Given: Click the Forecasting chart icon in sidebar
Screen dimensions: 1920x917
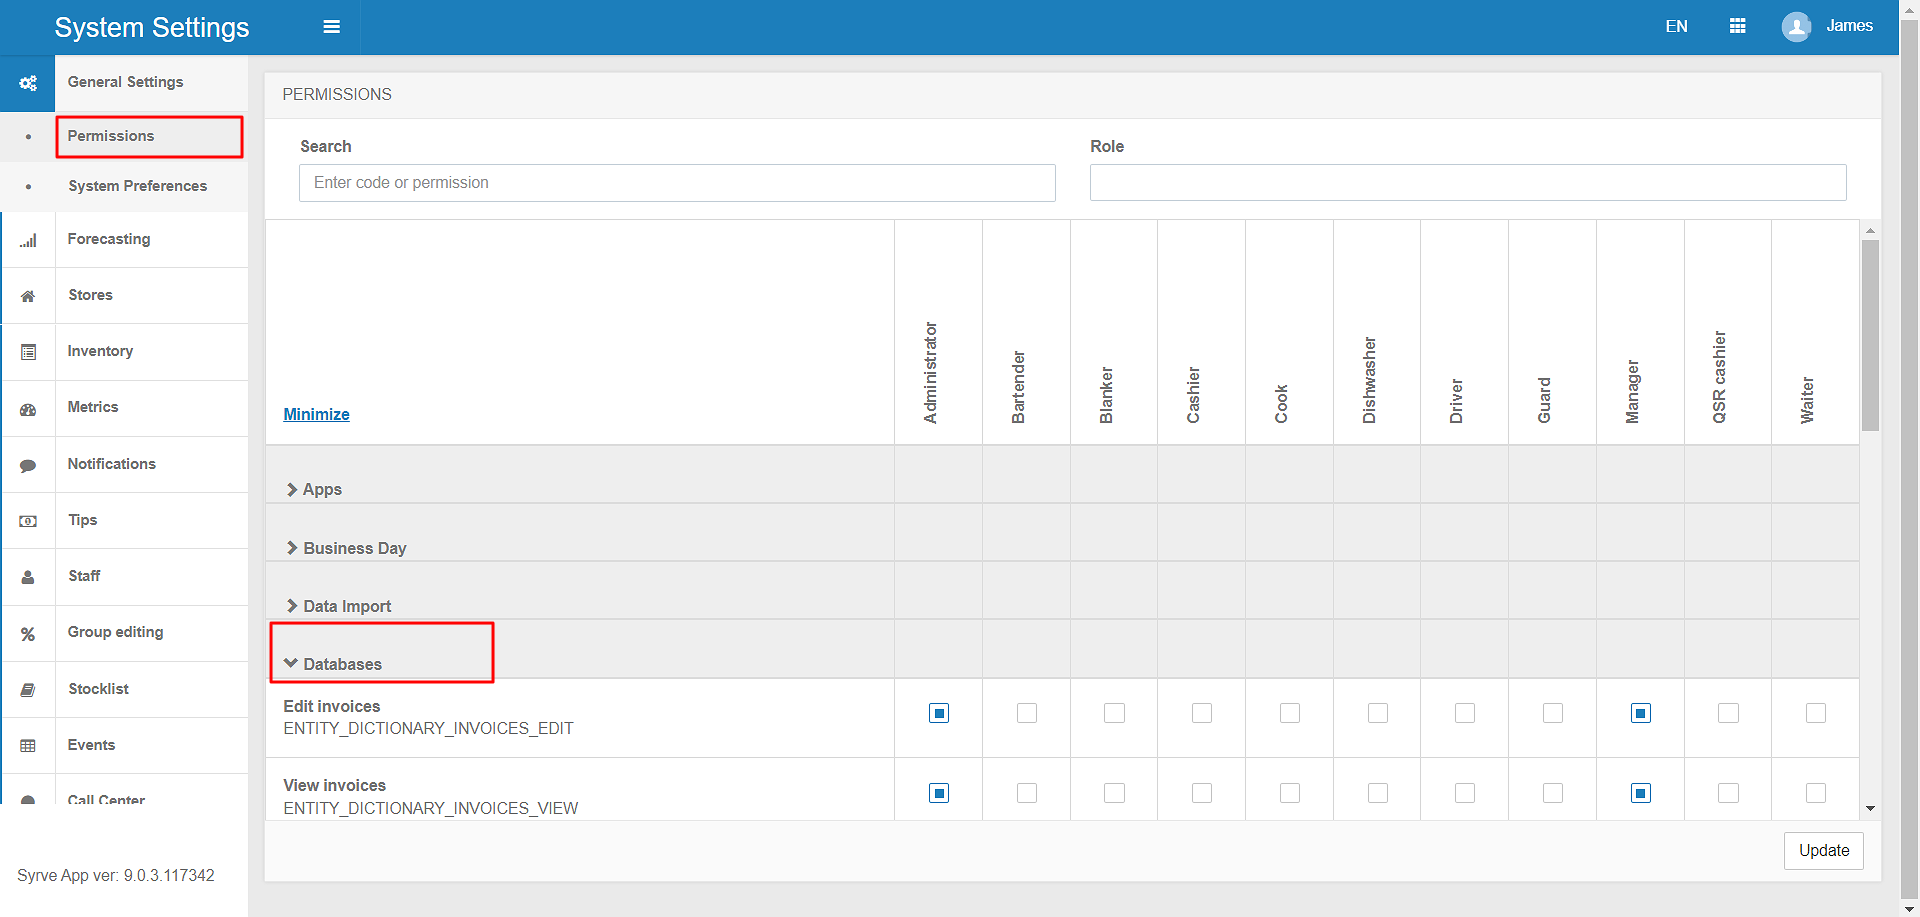Looking at the screenshot, I should pos(28,240).
